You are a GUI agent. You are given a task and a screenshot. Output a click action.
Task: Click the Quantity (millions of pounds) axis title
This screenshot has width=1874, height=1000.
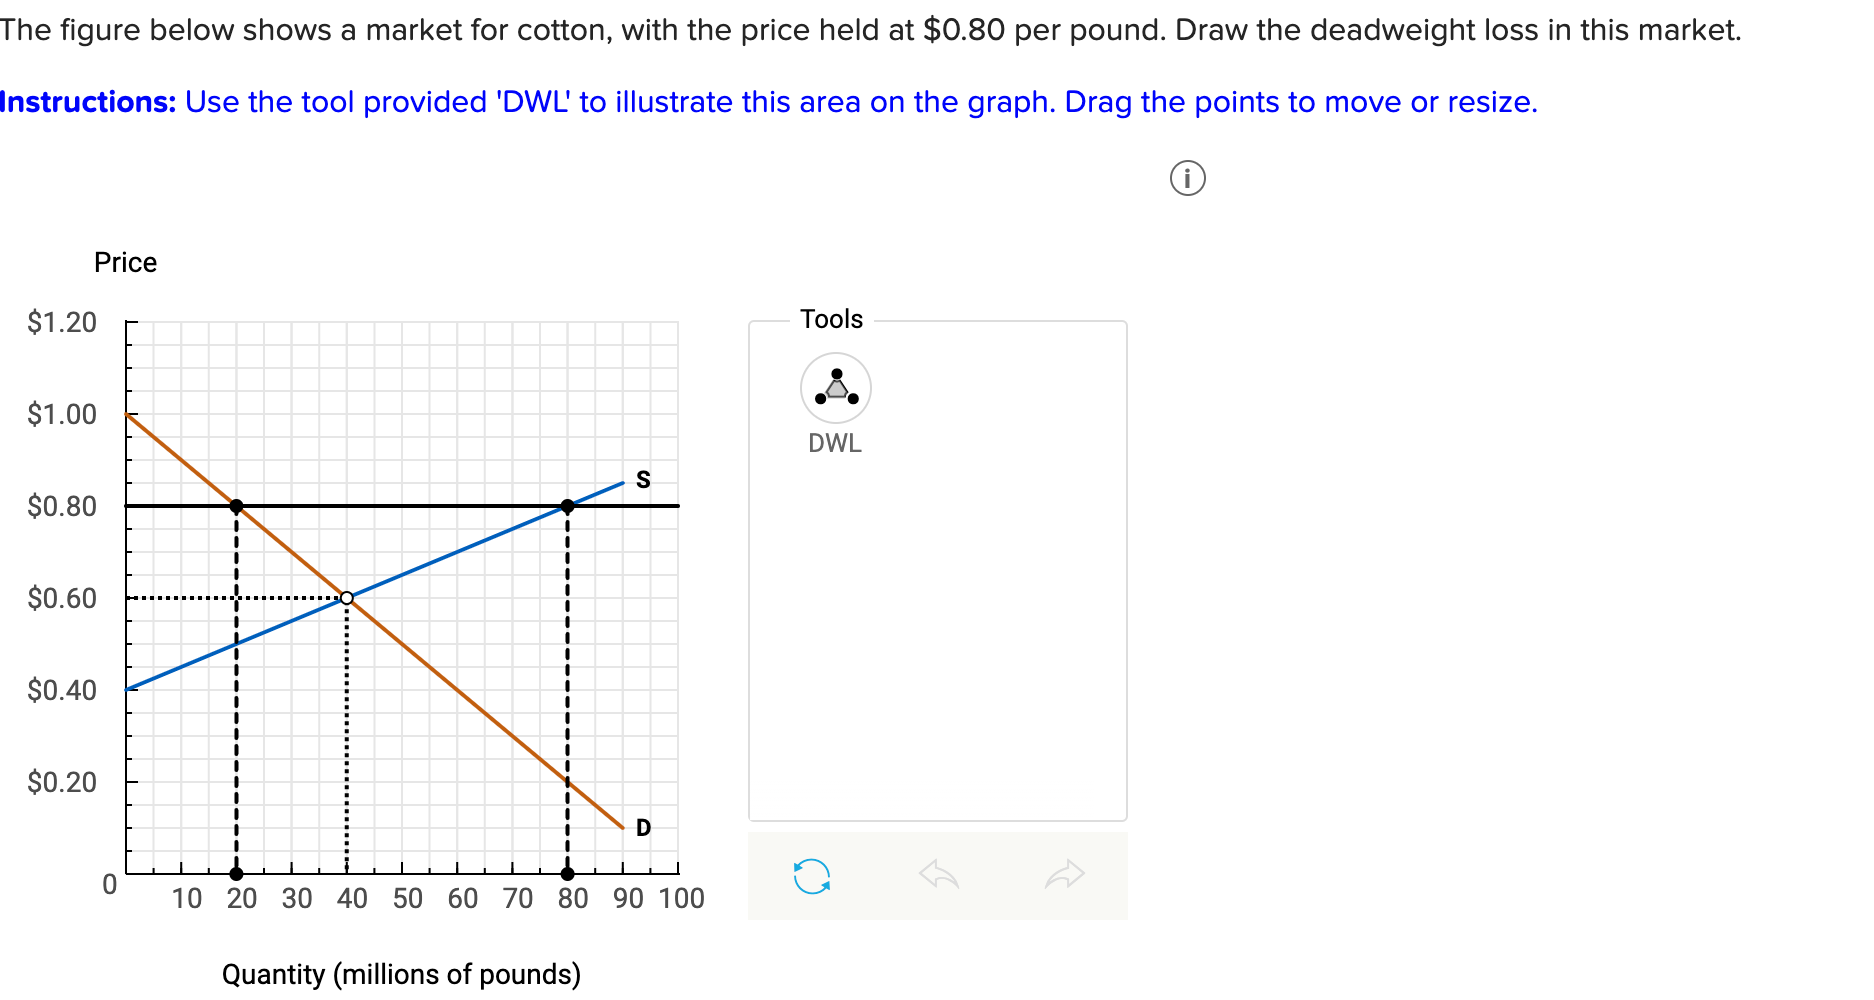click(x=401, y=974)
